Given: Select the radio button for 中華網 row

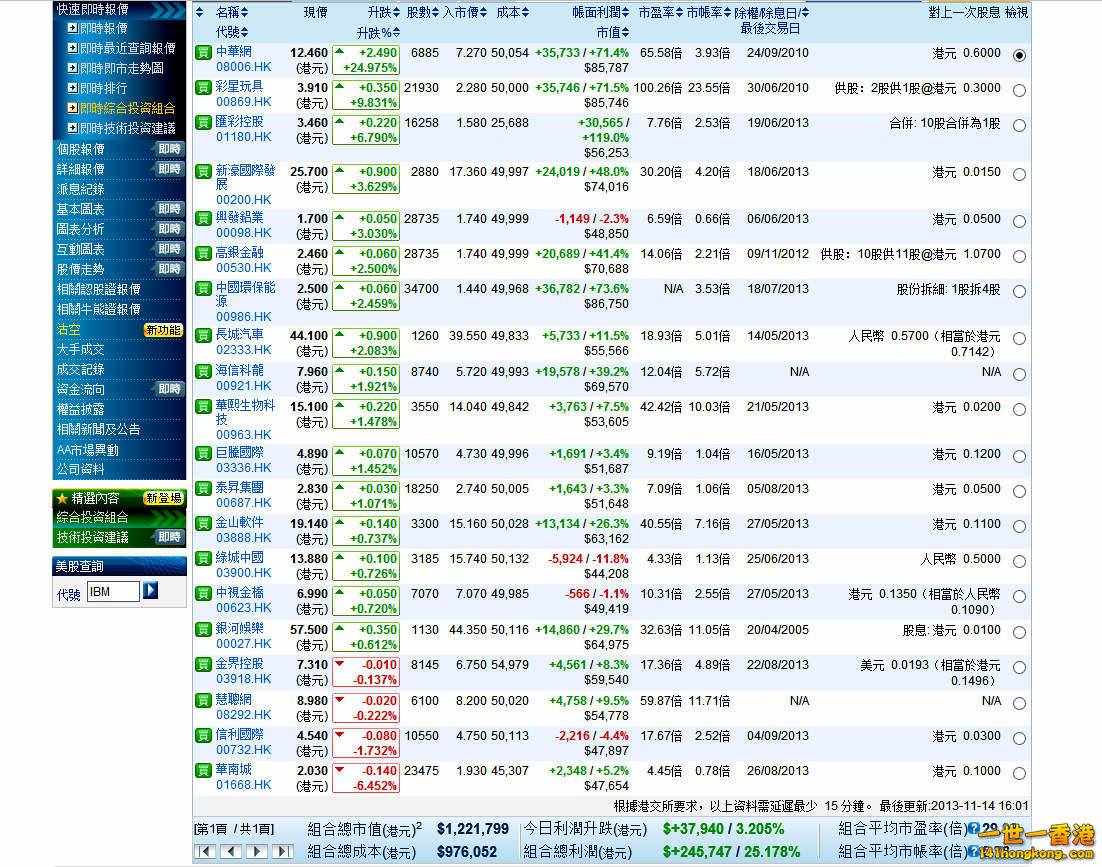Looking at the screenshot, I should click(1019, 55).
